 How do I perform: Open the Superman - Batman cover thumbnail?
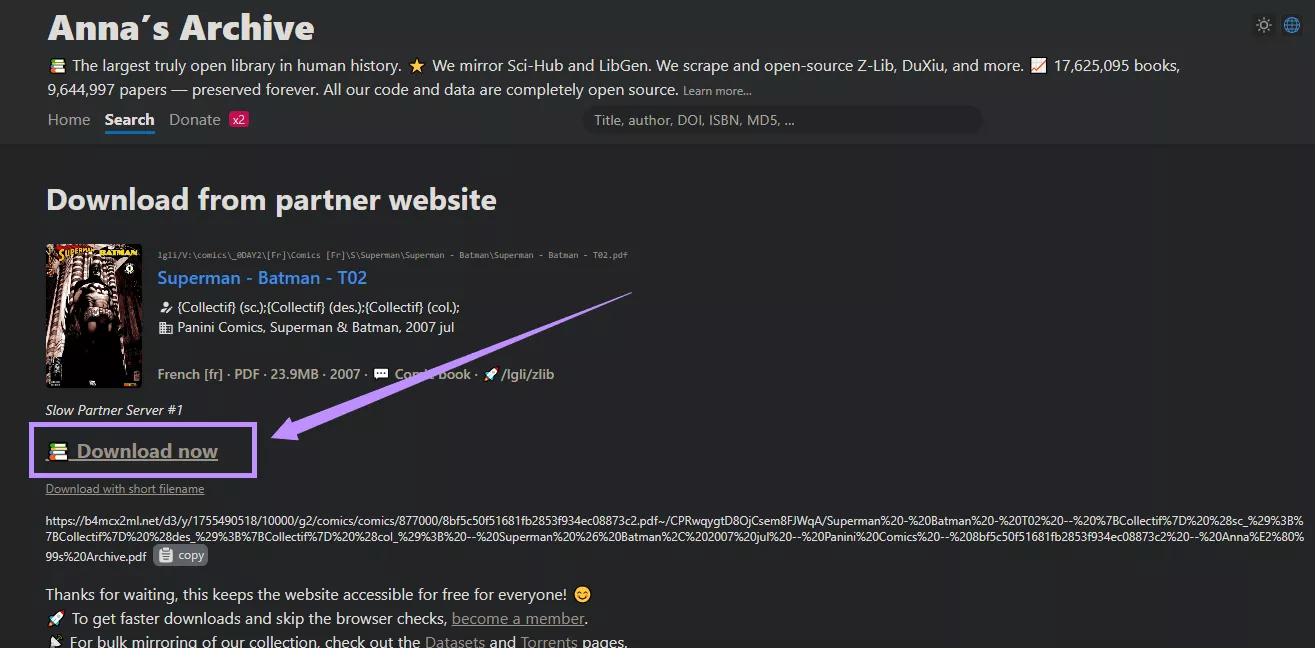tap(80, 315)
